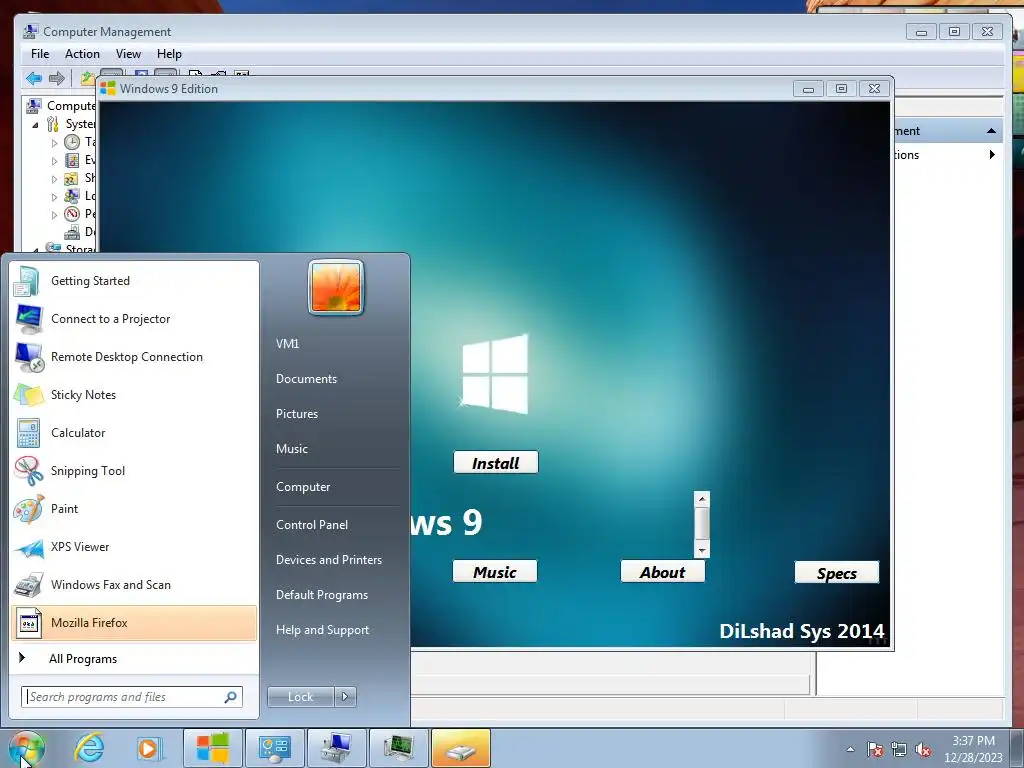Click scroll up arrow above About button
Viewport: 1024px width, 768px height.
[702, 499]
